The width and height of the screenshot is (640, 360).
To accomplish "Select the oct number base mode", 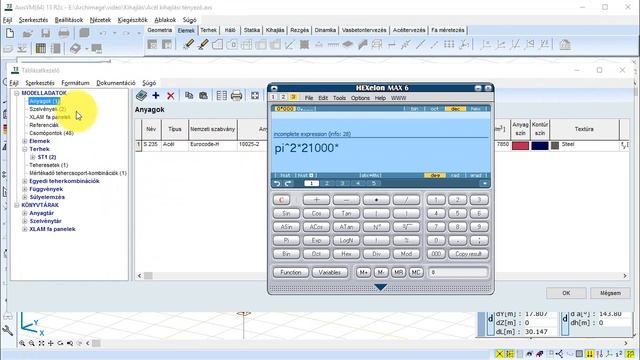I will pos(434,109).
